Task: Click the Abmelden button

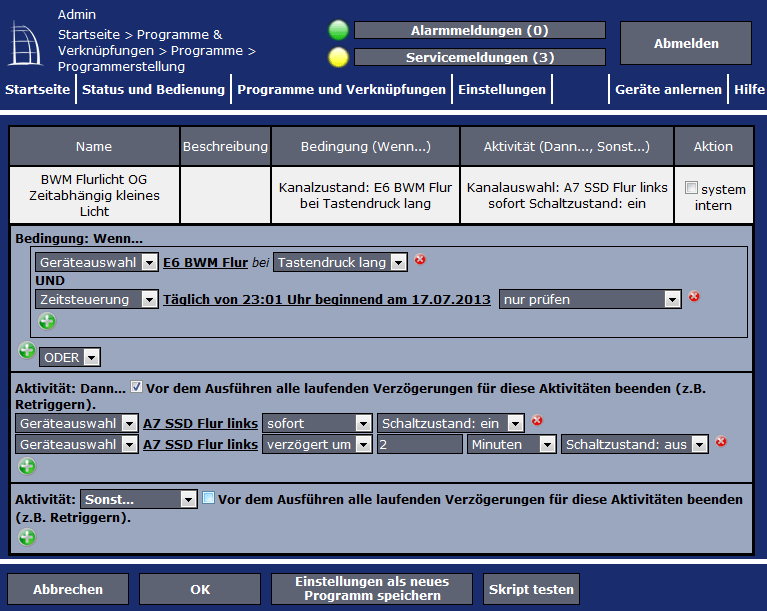Action: [x=686, y=43]
